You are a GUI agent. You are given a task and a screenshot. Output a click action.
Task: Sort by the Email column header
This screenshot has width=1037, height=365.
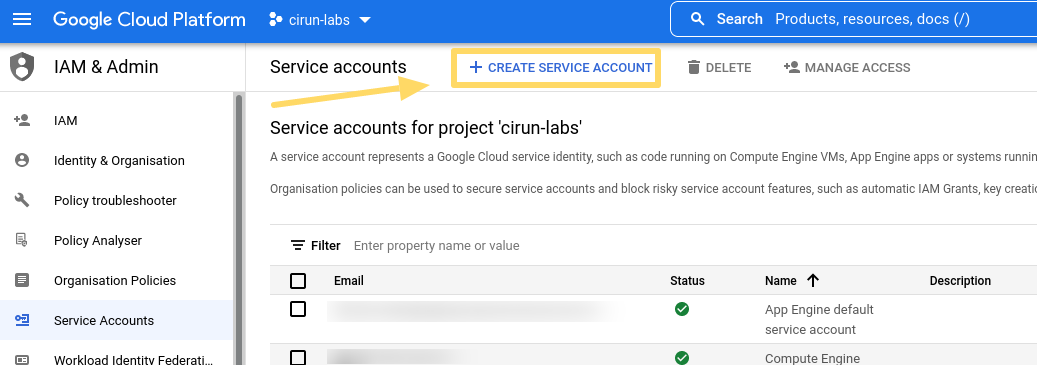click(x=349, y=281)
